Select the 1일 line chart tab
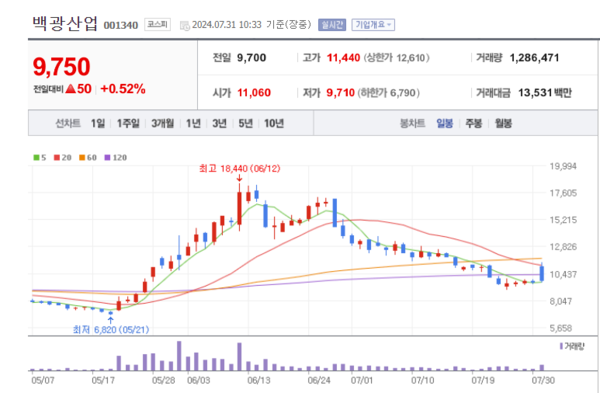The width and height of the screenshot is (600, 393). click(98, 123)
